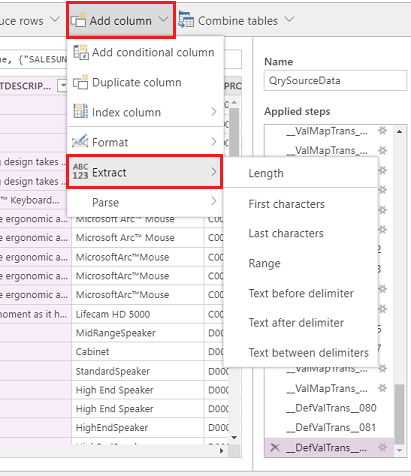
Task: Choose Text between delimiters
Action: (x=309, y=353)
